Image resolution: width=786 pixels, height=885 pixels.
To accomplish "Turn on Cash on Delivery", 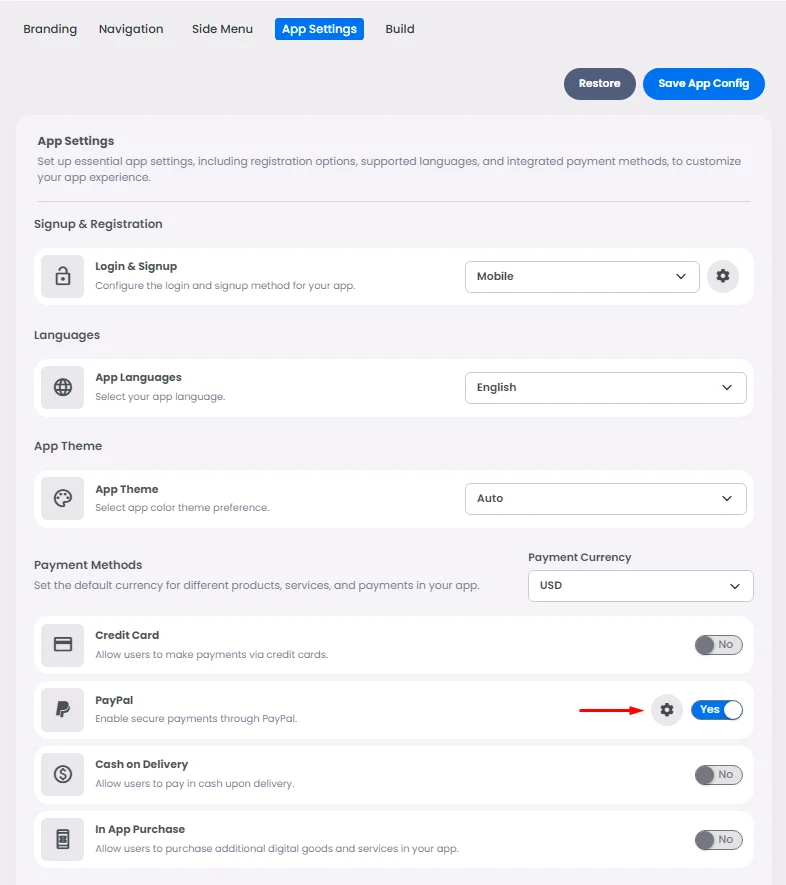I will [718, 774].
